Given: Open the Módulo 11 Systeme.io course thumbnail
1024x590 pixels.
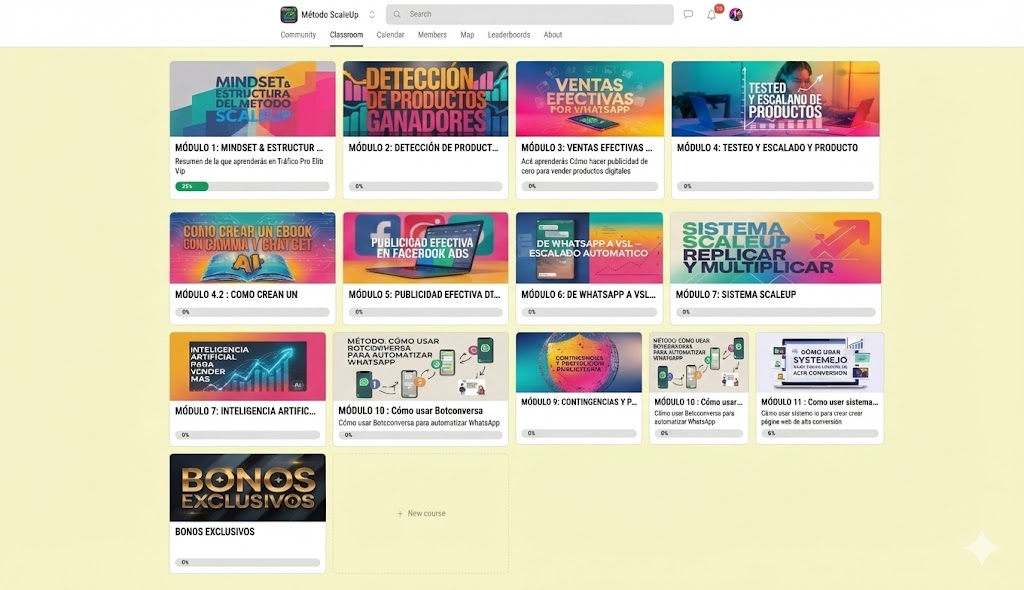Looking at the screenshot, I should pyautogui.click(x=819, y=362).
